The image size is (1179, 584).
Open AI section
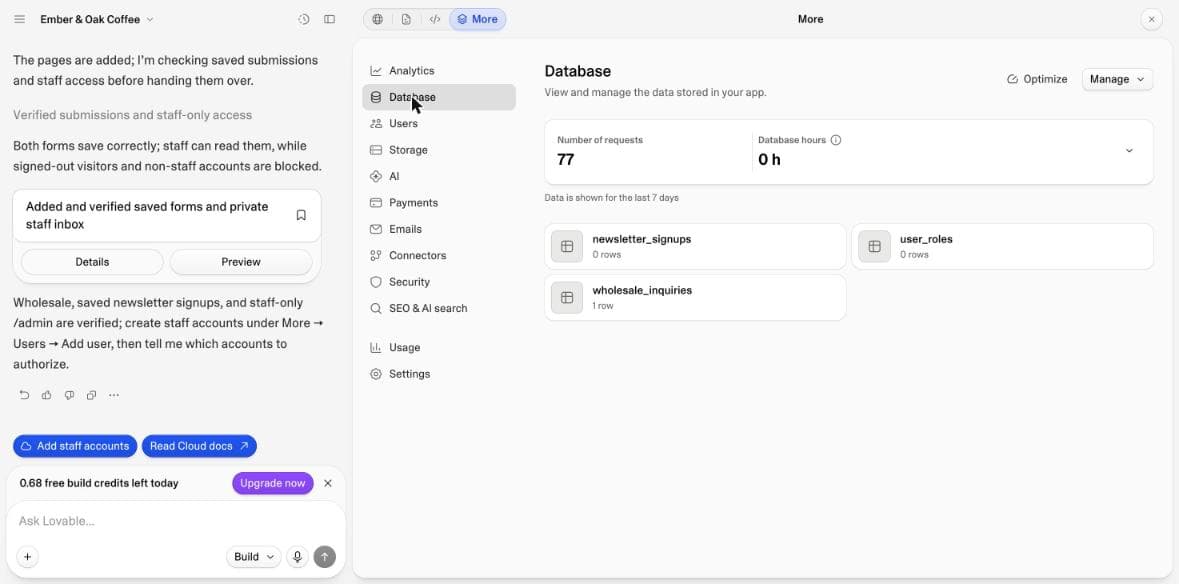tap(439, 176)
